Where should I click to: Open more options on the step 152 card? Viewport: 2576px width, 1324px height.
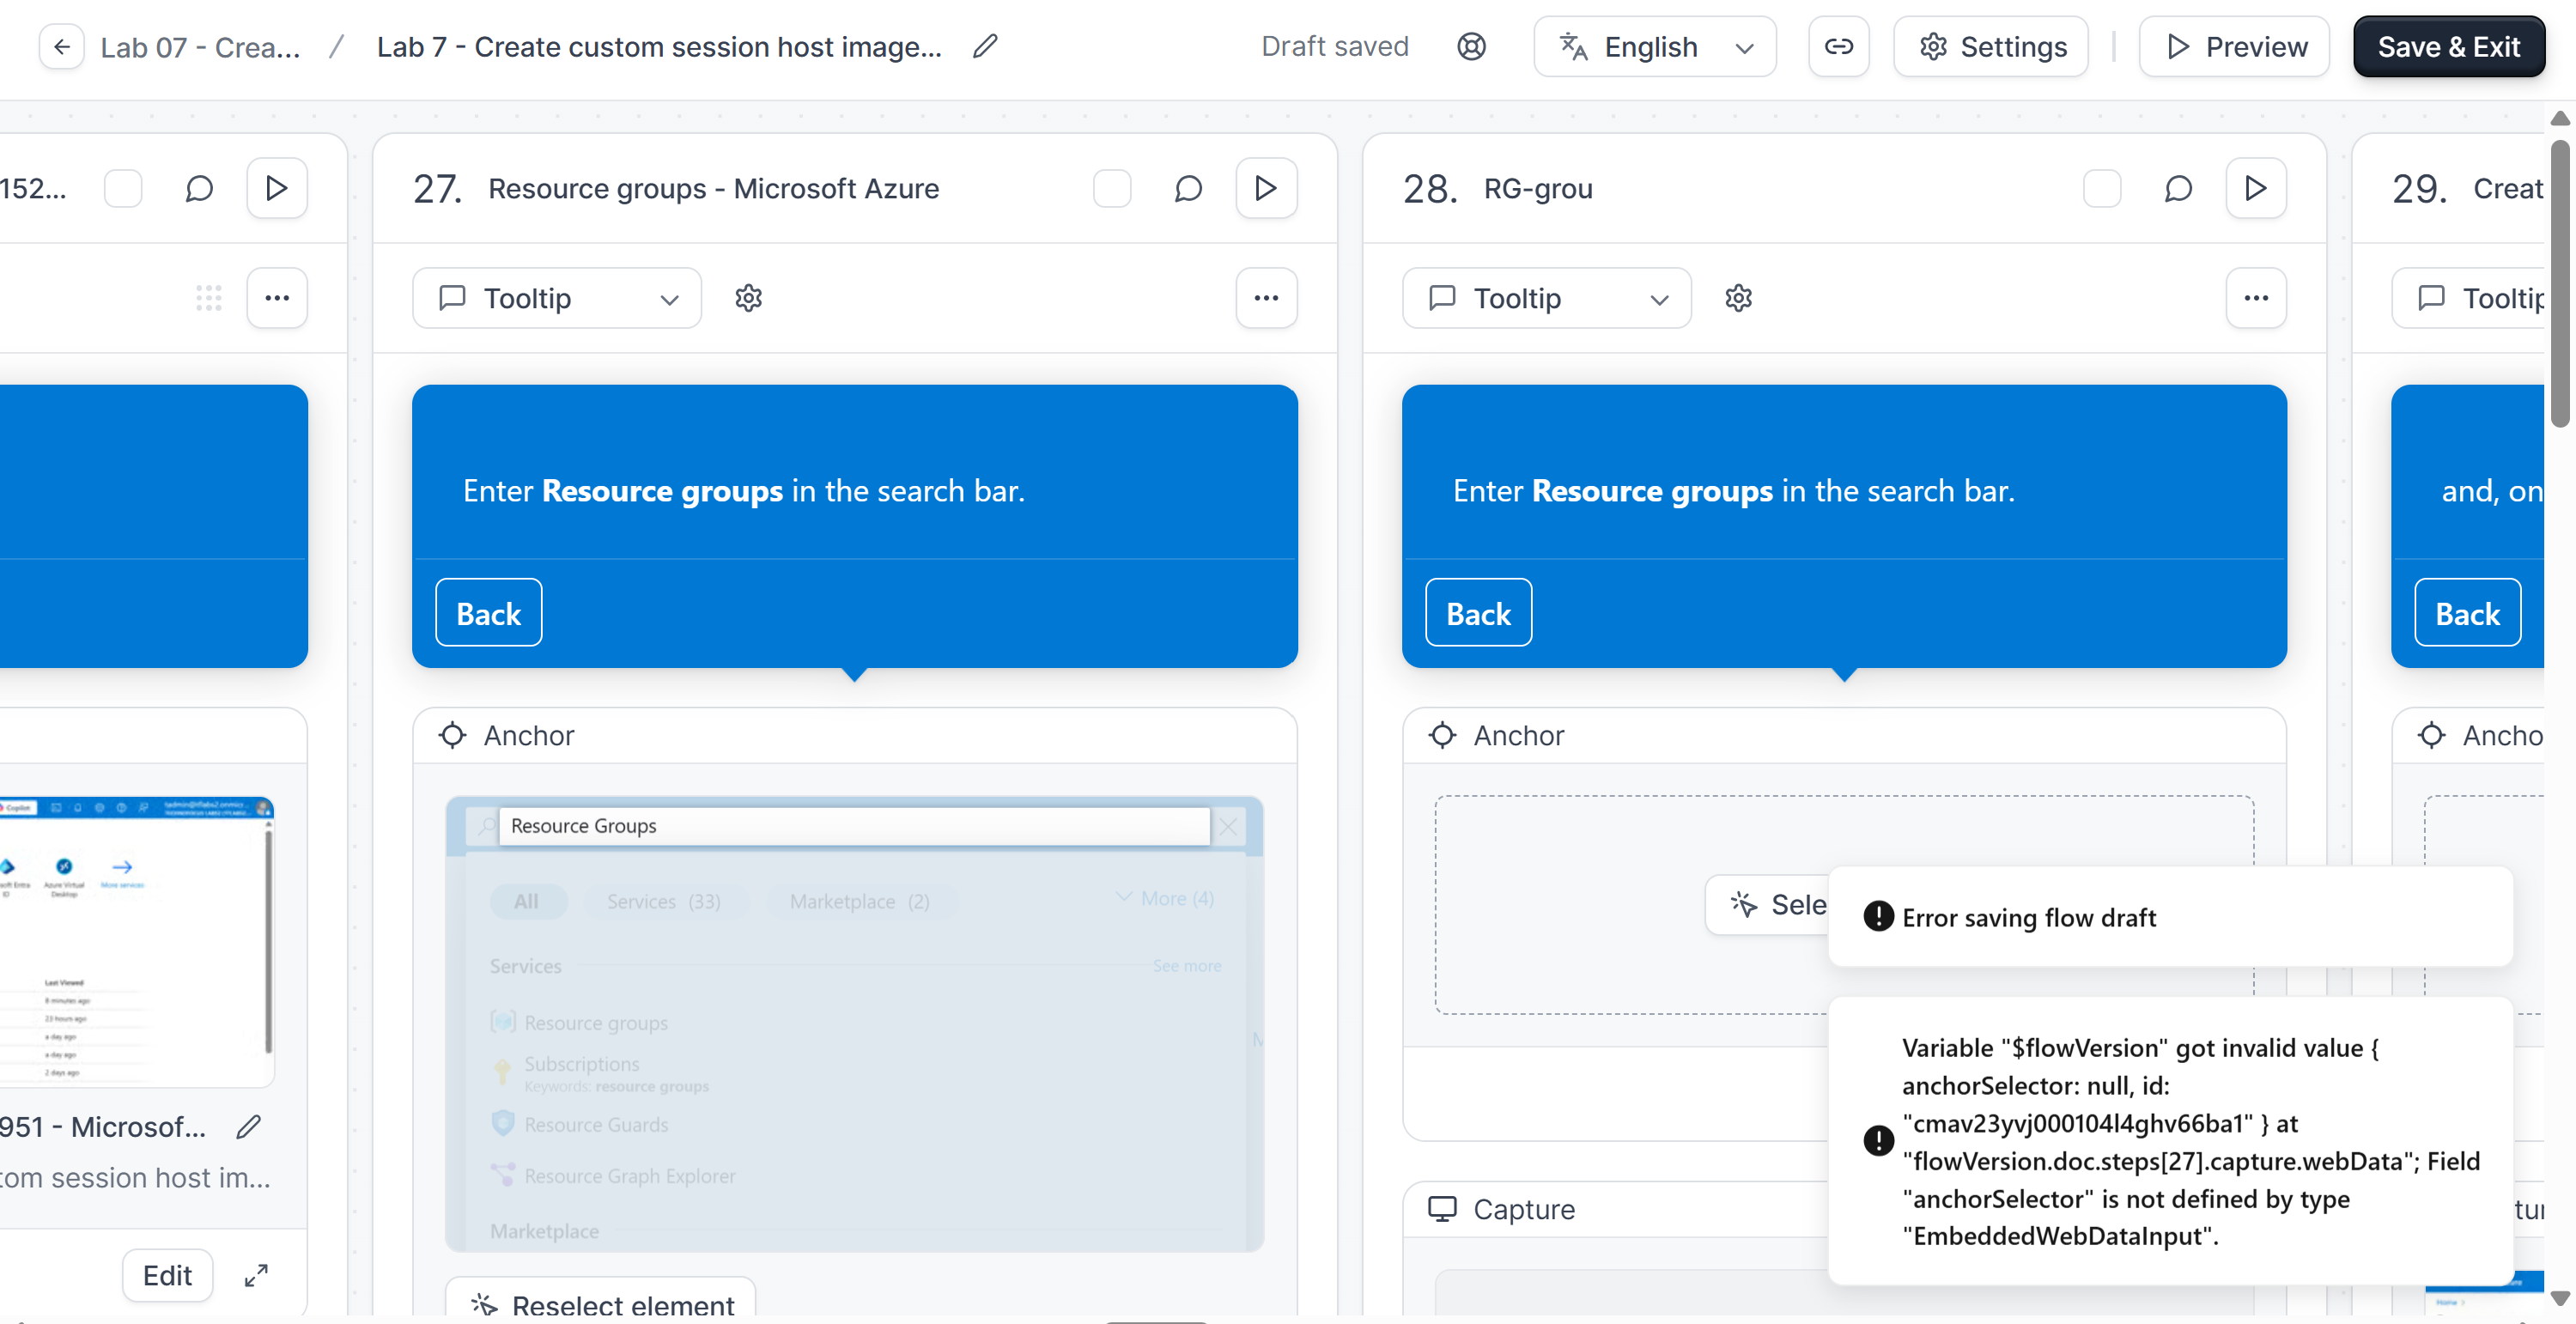pos(277,298)
